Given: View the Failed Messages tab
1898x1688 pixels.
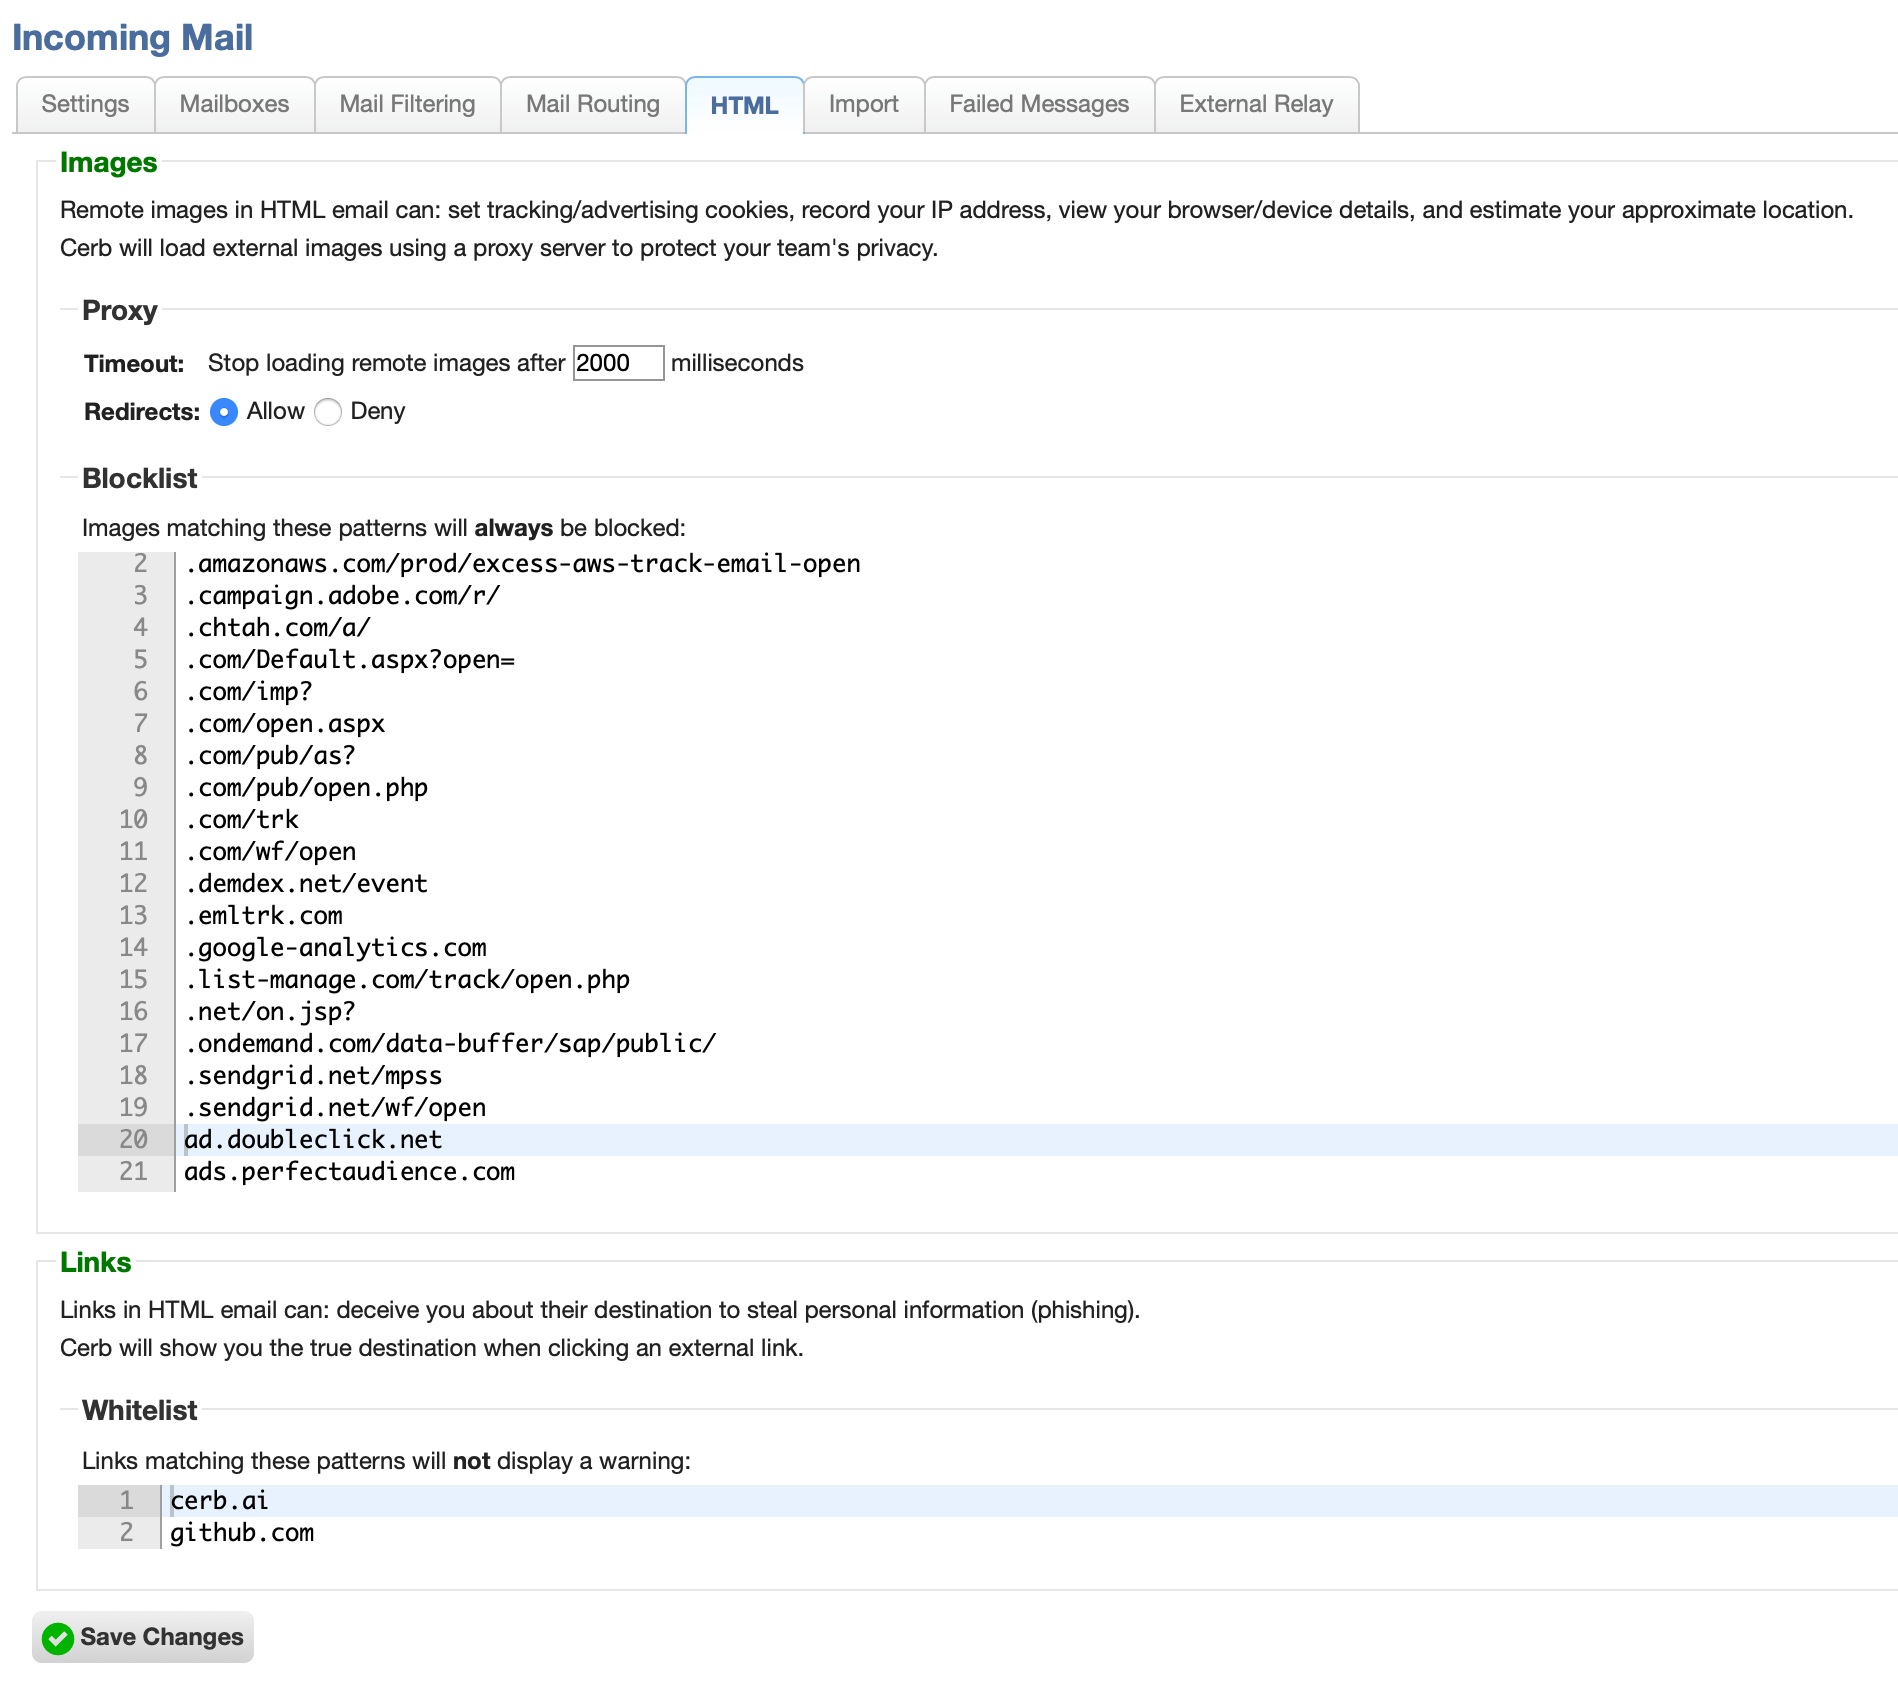Looking at the screenshot, I should [x=1039, y=104].
